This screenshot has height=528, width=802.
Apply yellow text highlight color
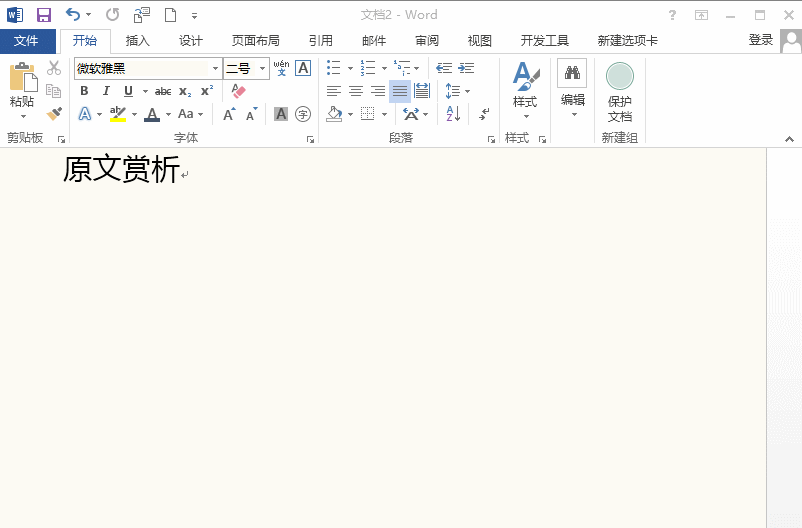pyautogui.click(x=118, y=114)
